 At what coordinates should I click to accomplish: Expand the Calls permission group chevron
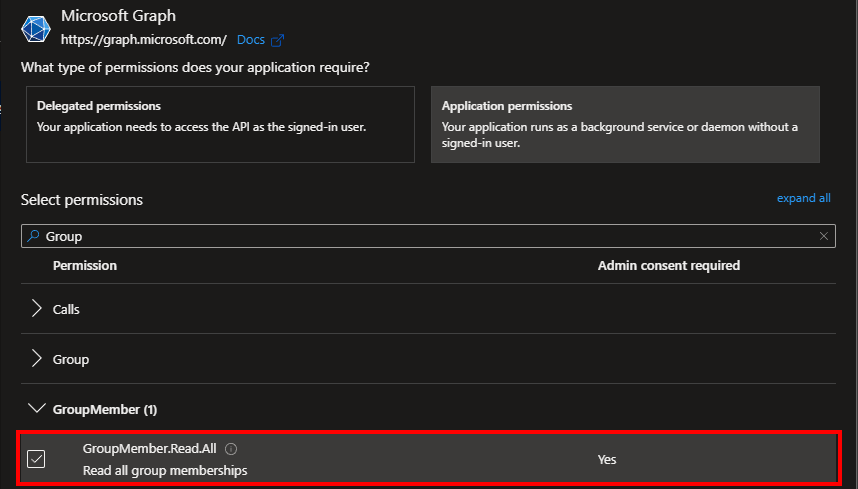(37, 309)
